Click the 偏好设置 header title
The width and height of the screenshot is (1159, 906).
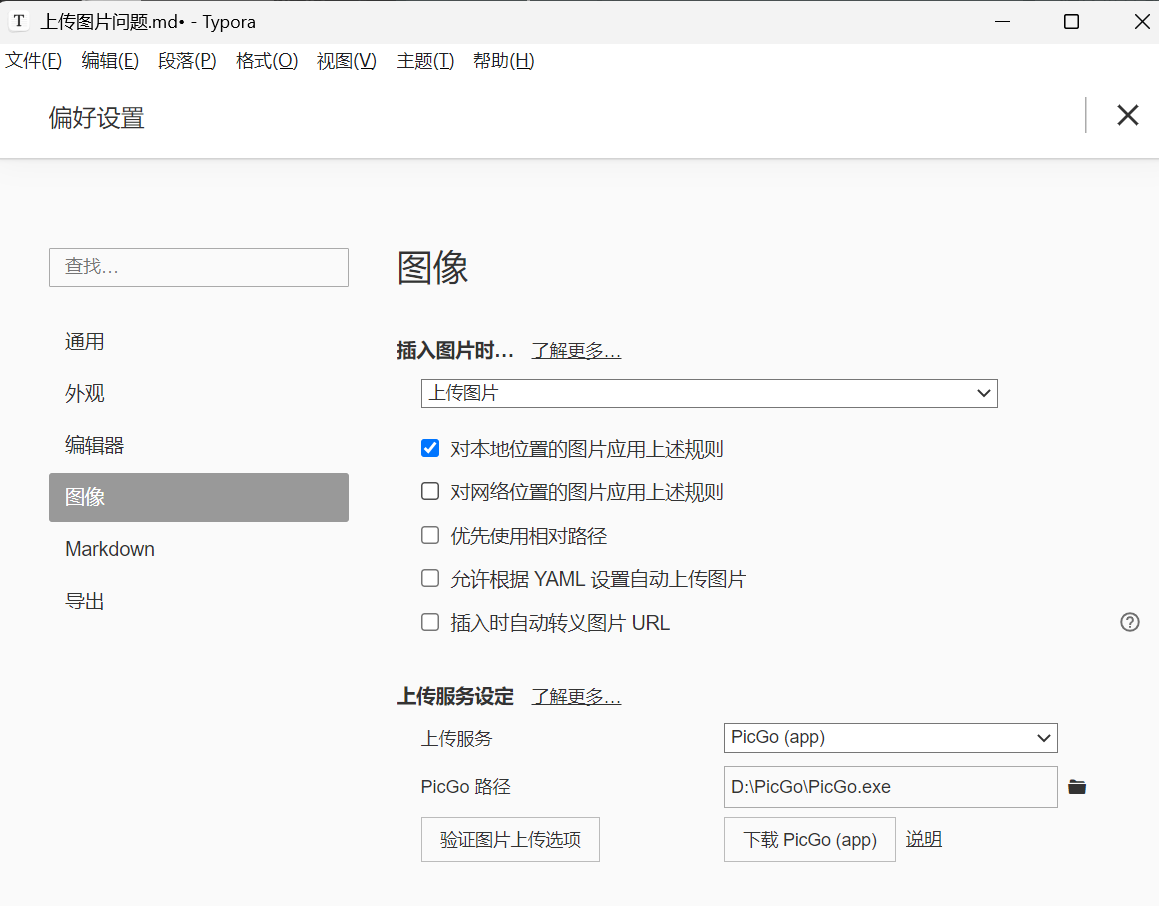coord(97,117)
